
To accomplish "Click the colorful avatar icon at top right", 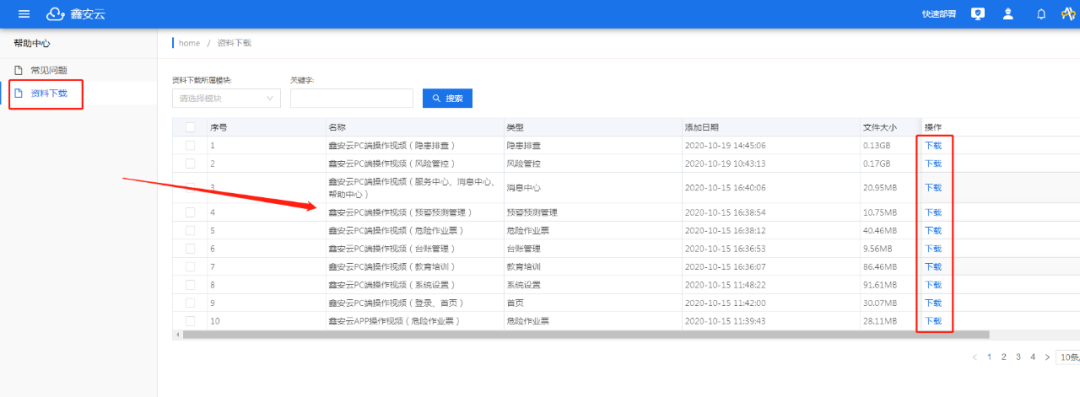I will [1068, 14].
